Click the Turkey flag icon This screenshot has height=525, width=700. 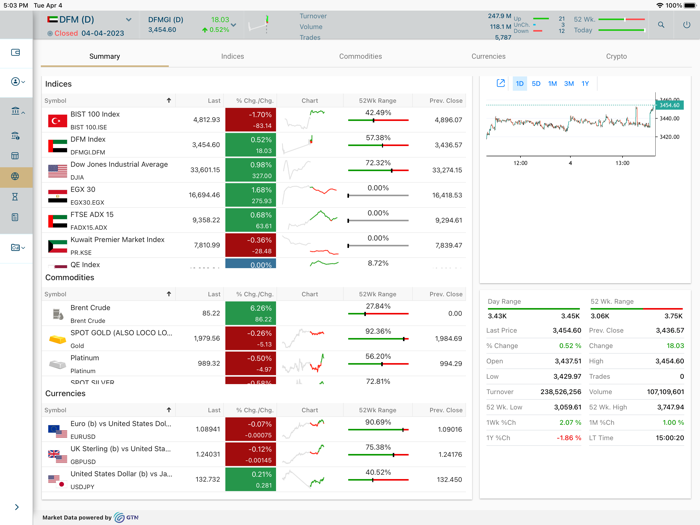tap(58, 121)
